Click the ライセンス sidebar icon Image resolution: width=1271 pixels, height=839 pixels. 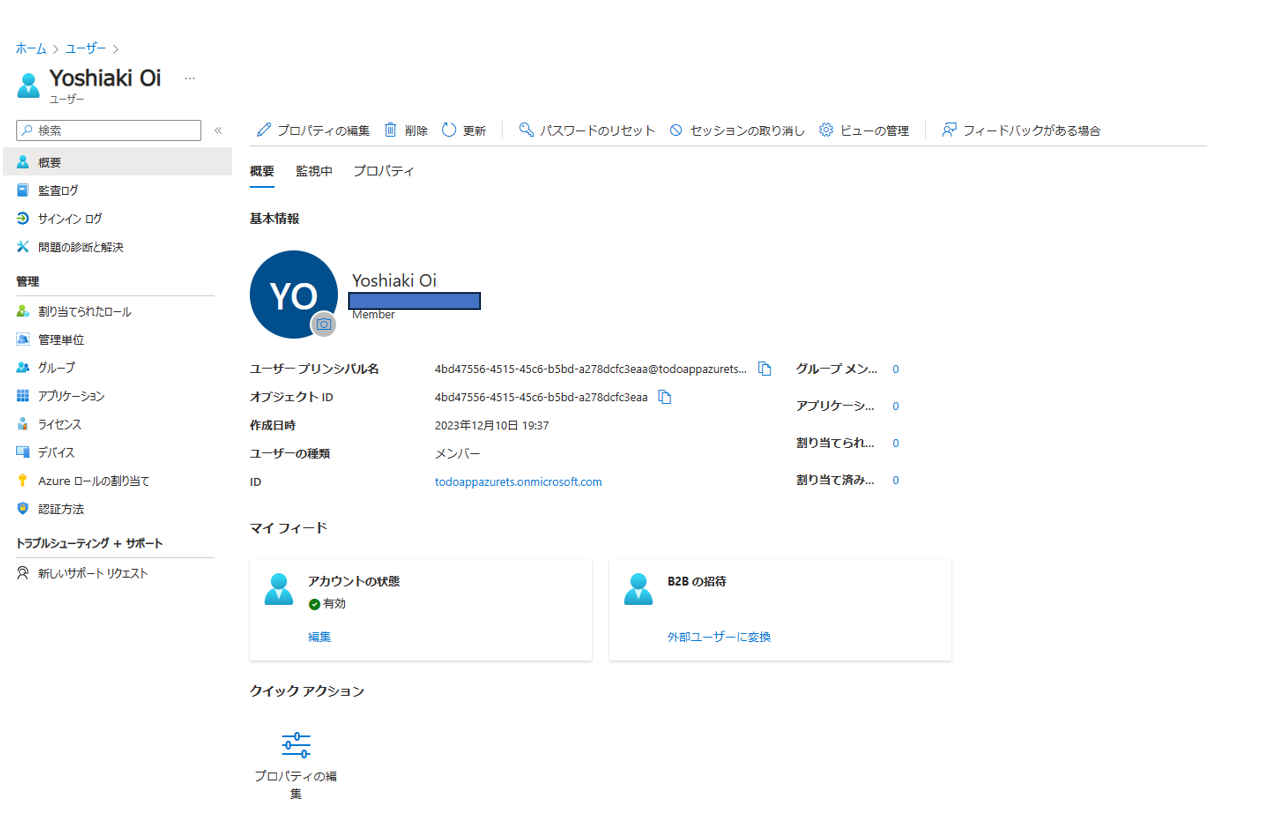23,424
